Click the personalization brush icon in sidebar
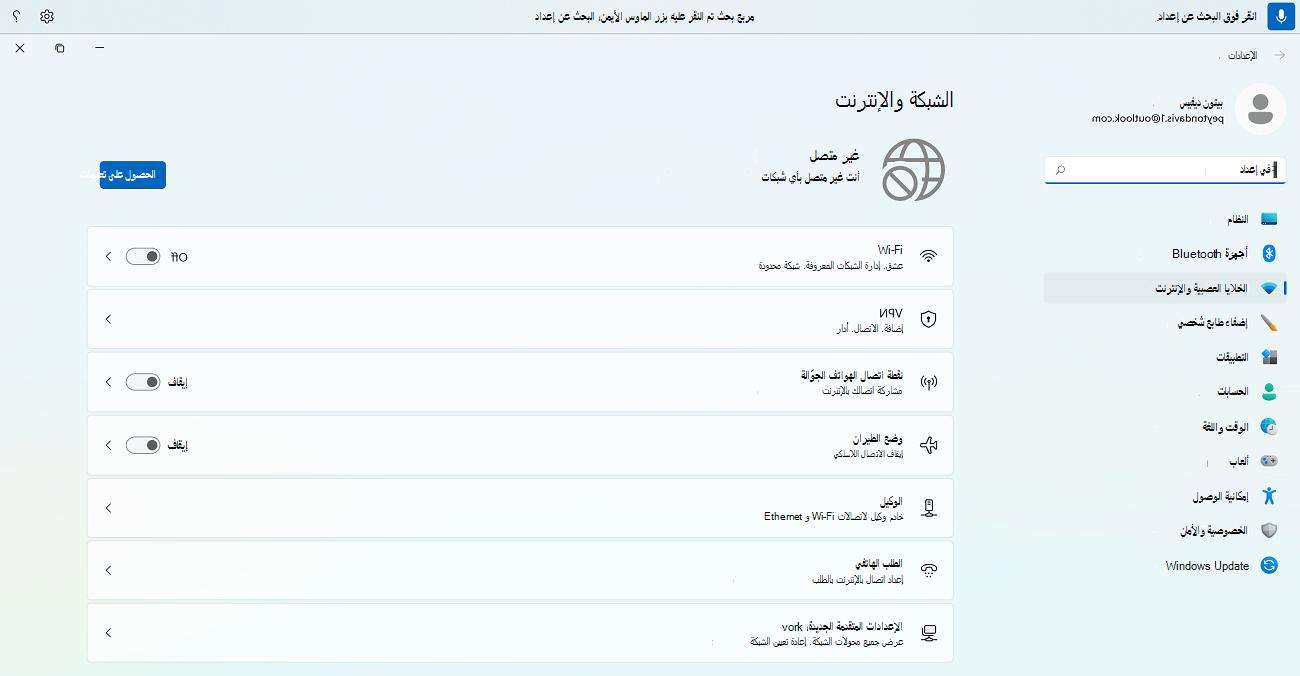This screenshot has height=676, width=1300. click(1269, 323)
